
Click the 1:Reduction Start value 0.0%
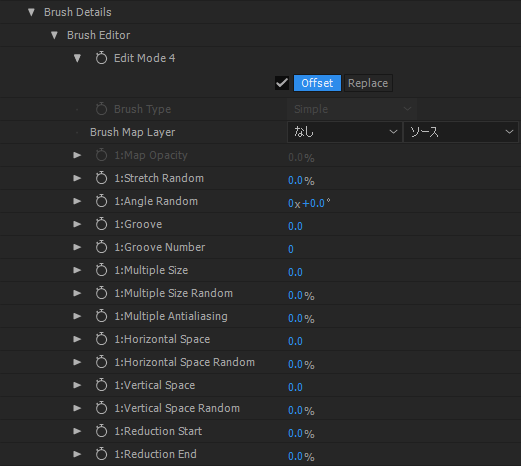pyautogui.click(x=301, y=433)
